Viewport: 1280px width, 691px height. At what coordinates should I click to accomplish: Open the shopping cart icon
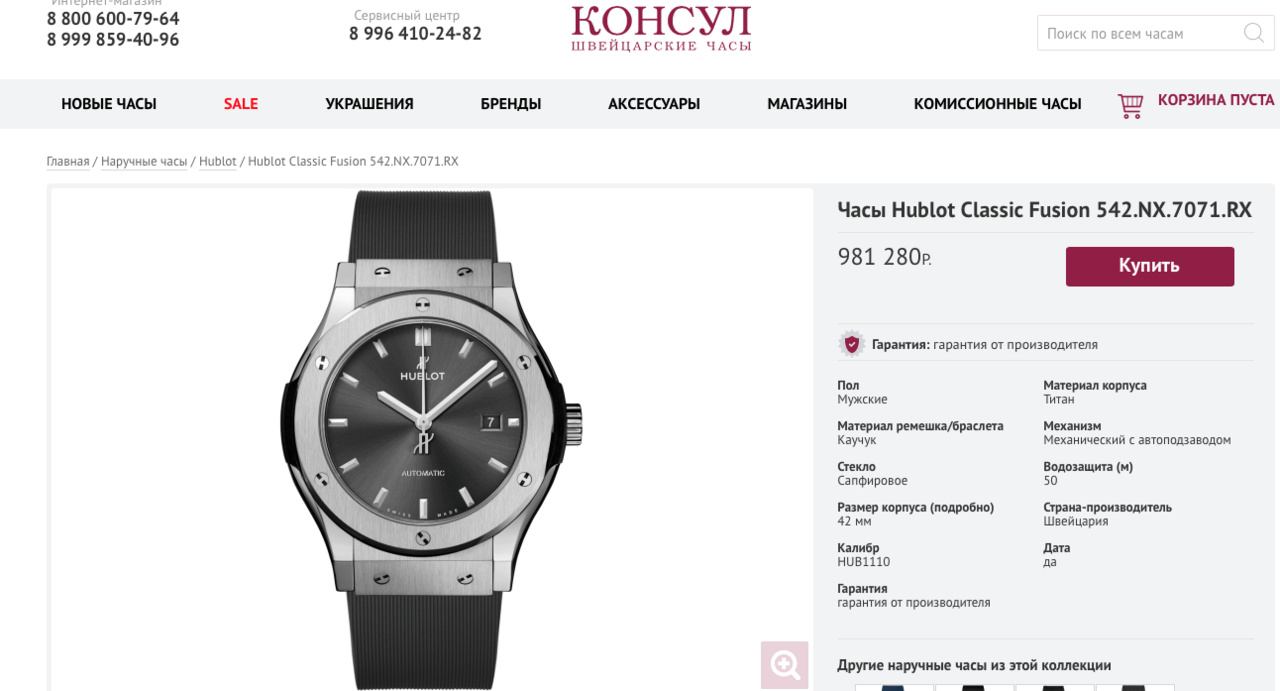1130,105
